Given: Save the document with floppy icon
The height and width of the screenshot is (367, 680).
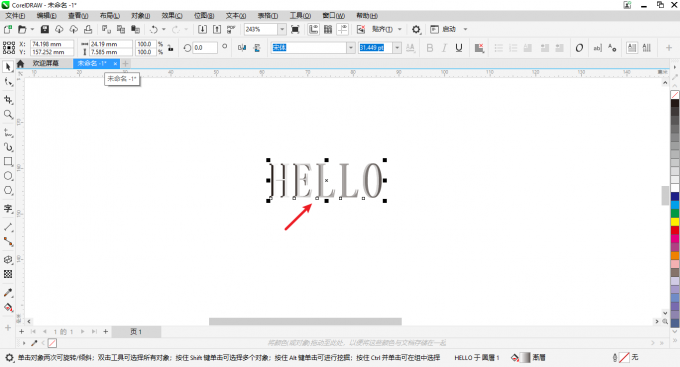Looking at the screenshot, I should (x=44, y=29).
